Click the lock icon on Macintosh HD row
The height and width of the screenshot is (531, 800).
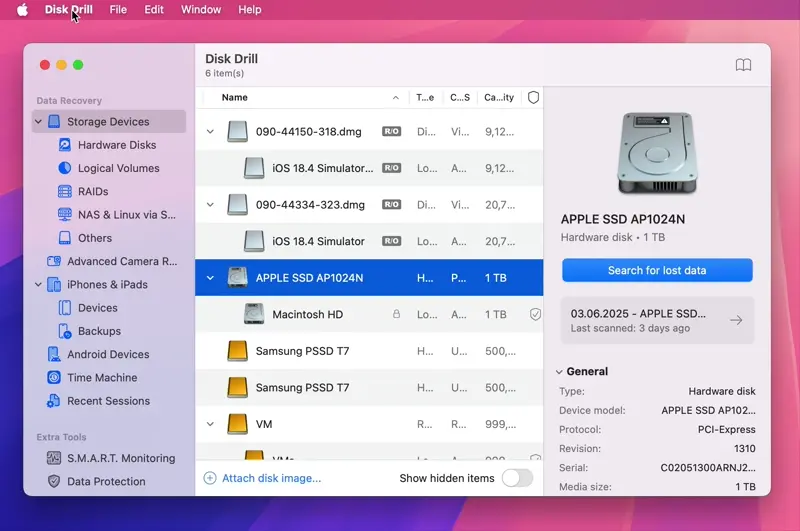pyautogui.click(x=396, y=314)
